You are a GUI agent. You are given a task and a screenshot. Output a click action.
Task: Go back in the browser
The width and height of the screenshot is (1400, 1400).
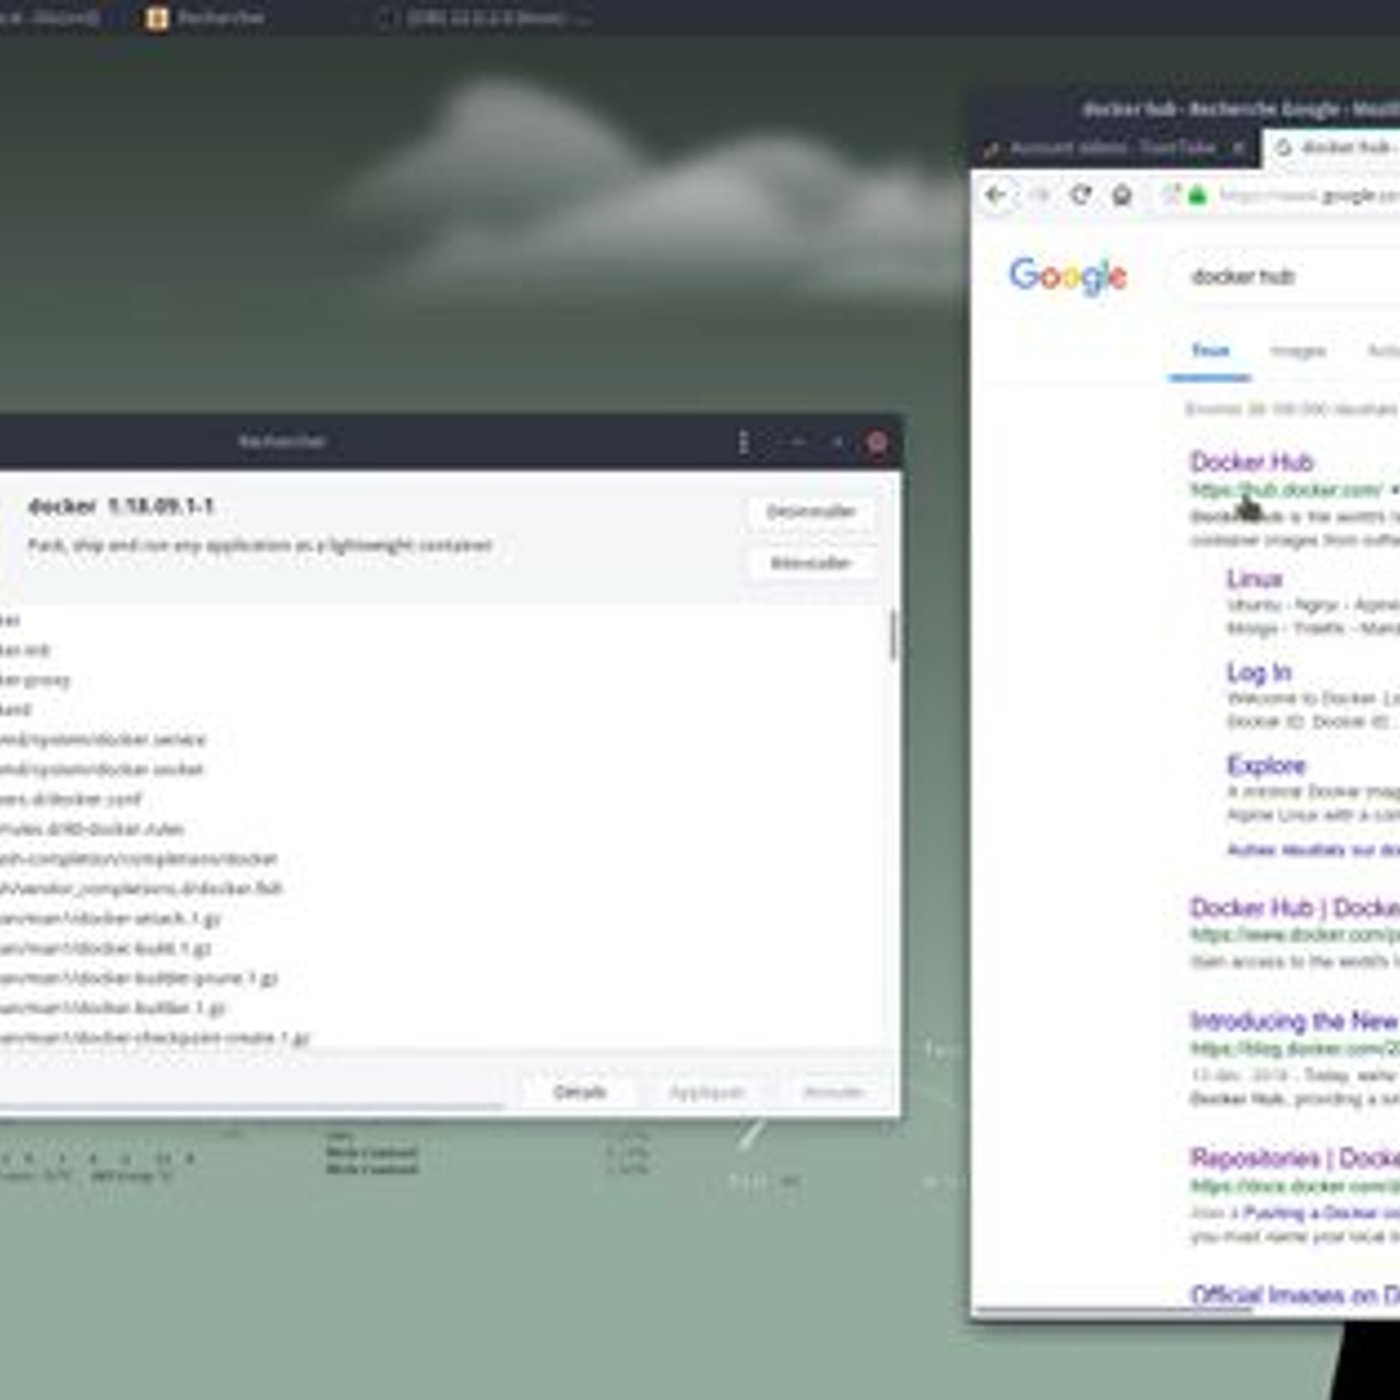coord(996,195)
